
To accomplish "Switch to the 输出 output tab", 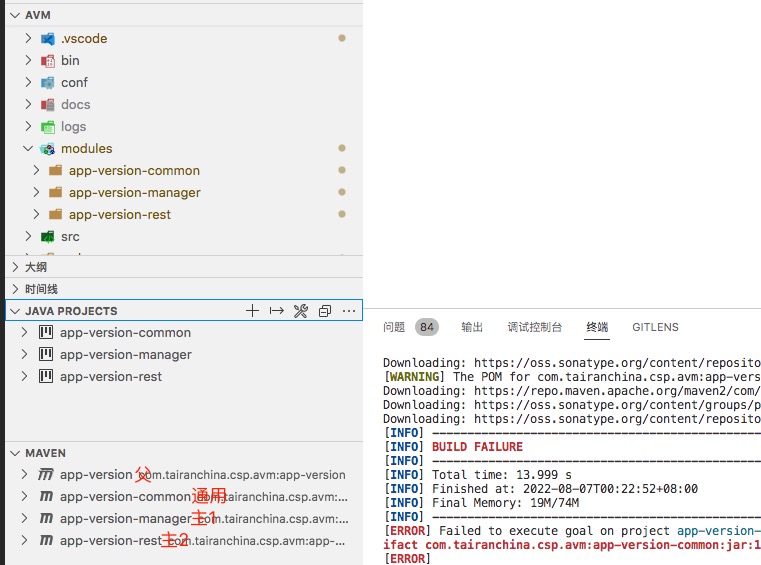I will [x=472, y=327].
